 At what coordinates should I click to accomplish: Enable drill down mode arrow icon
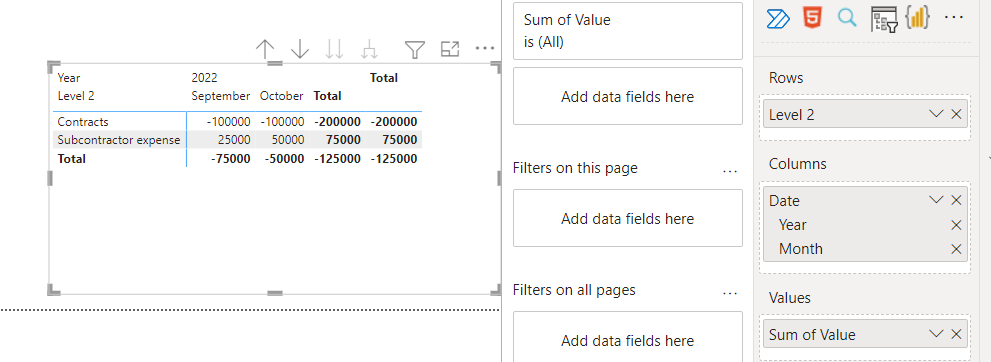pos(300,50)
